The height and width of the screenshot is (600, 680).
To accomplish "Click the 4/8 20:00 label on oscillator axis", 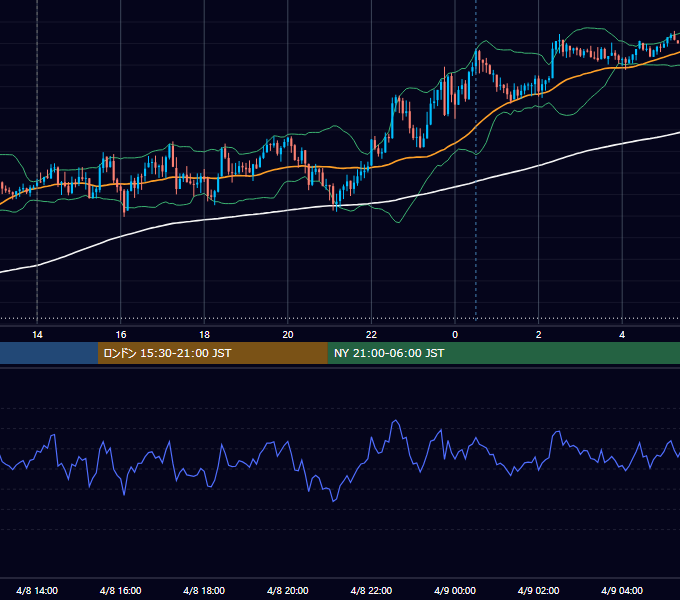I will click(x=288, y=590).
